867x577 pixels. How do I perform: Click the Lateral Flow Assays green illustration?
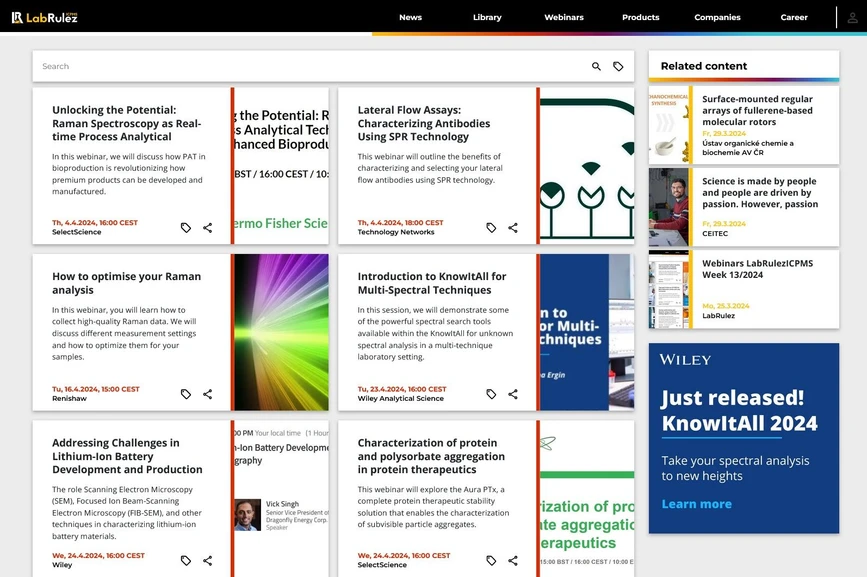587,166
